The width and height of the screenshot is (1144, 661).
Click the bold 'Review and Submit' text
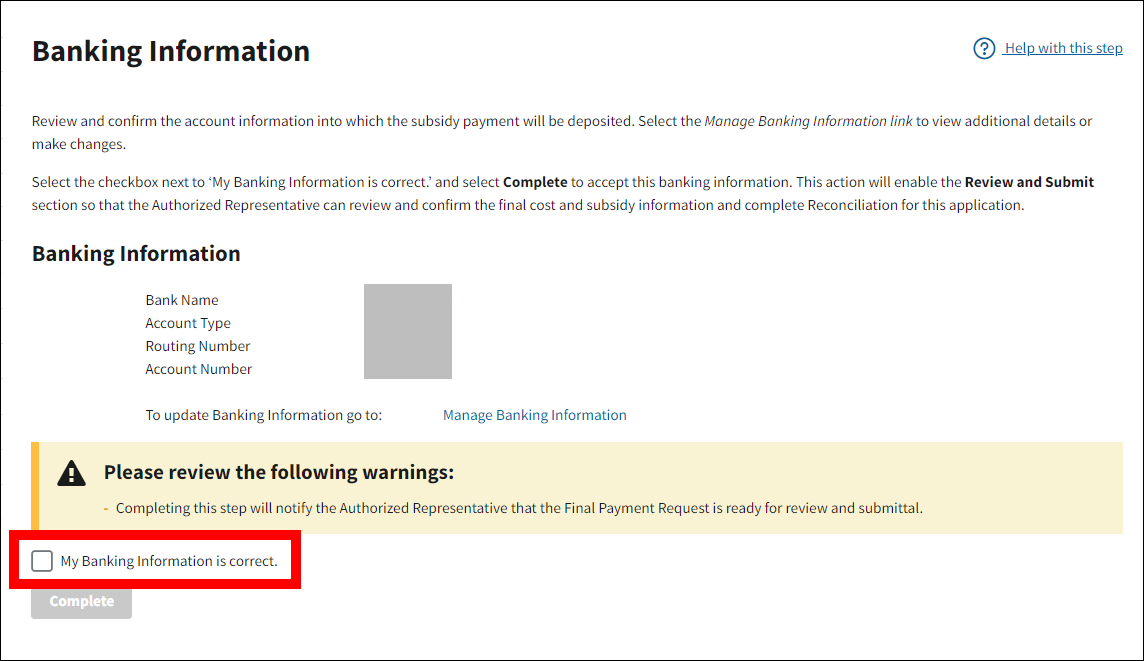(x=1029, y=182)
